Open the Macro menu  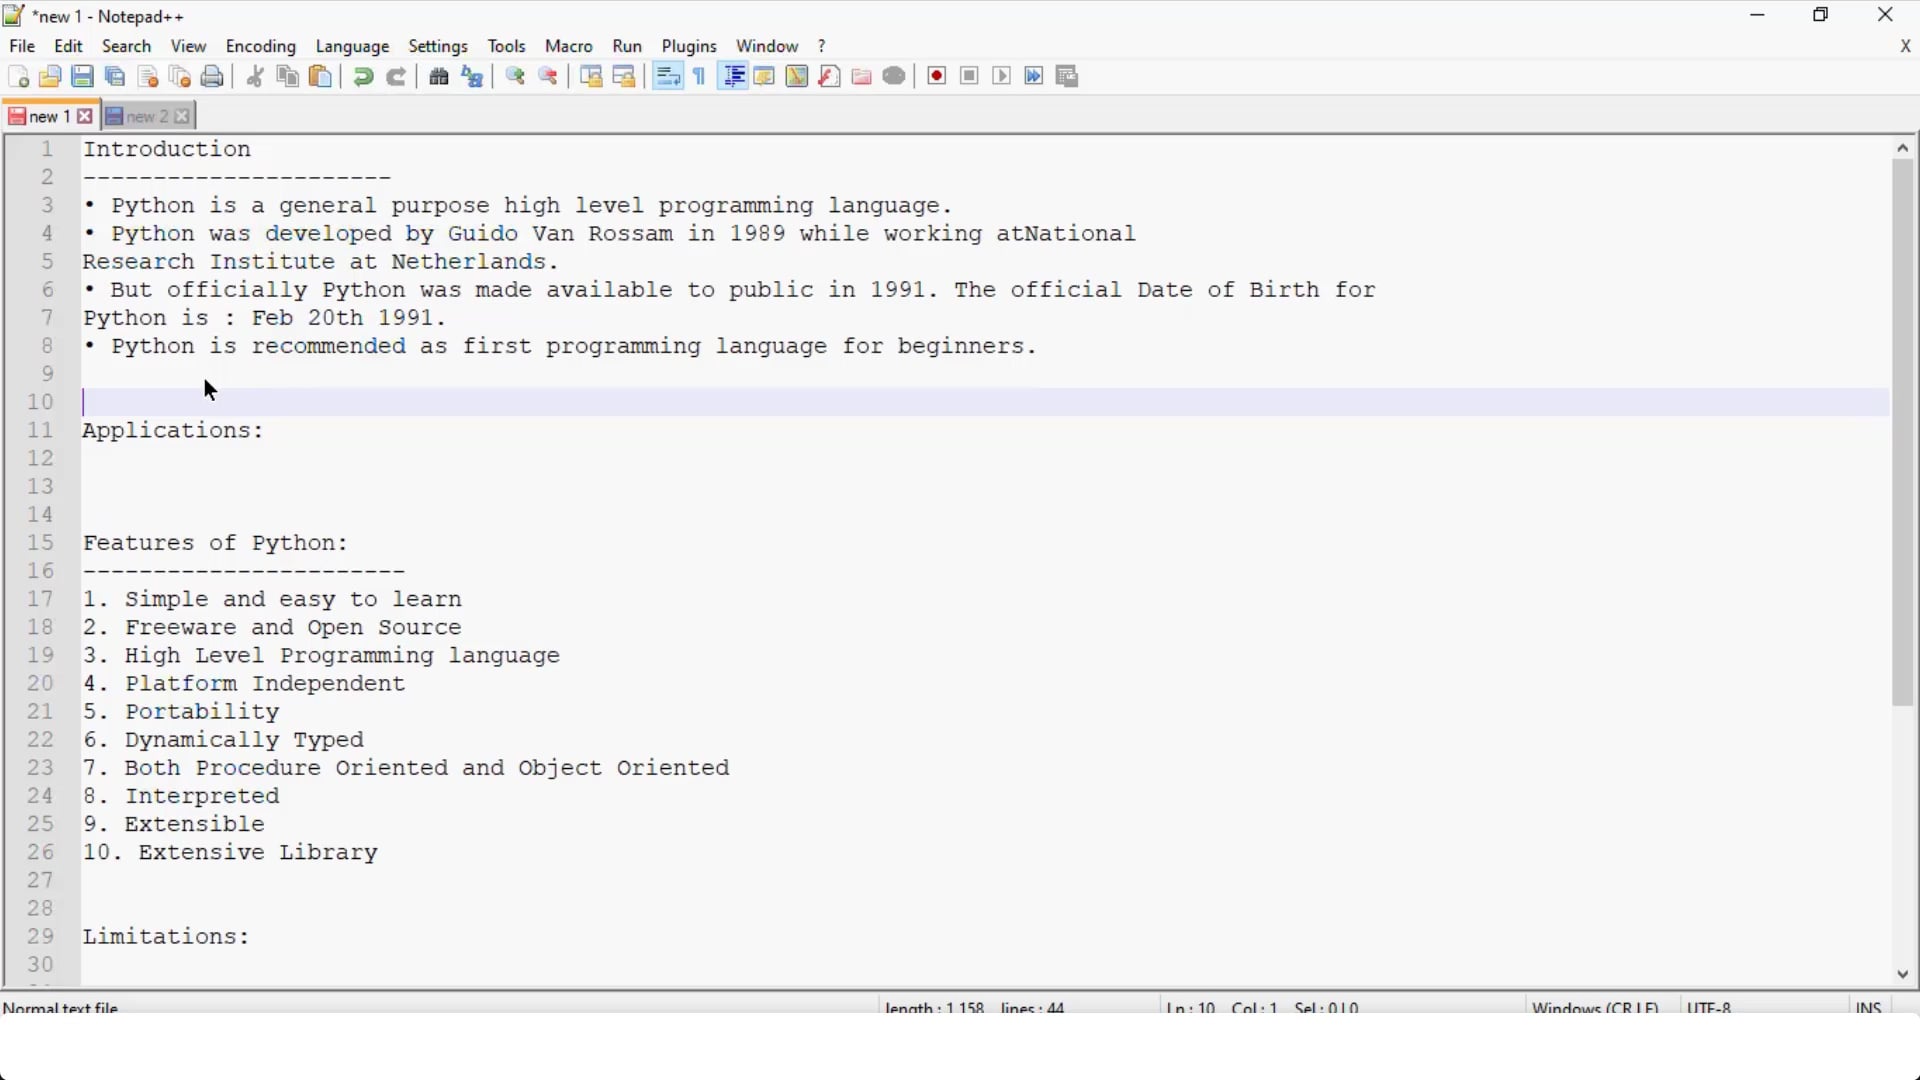[x=569, y=46]
